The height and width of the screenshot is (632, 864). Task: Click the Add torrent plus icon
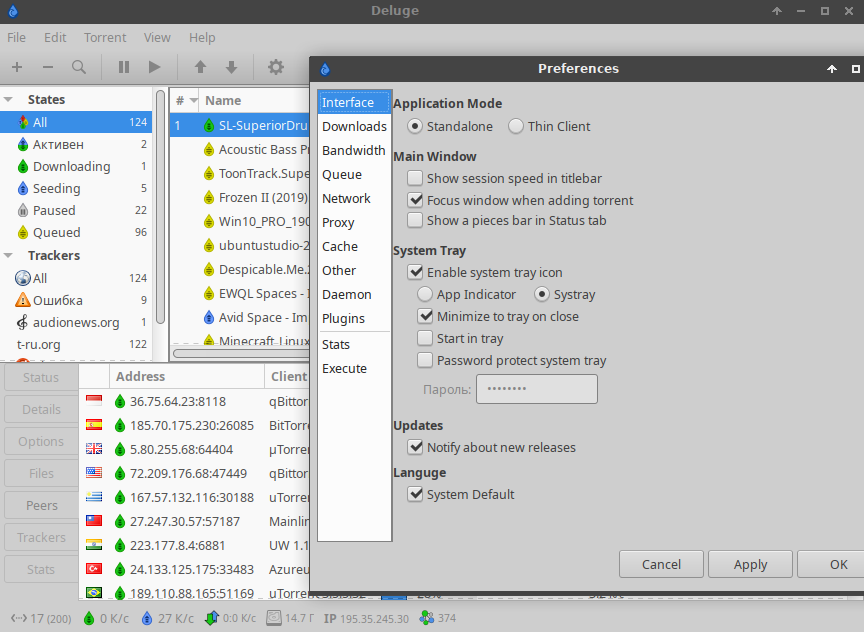(x=17, y=67)
